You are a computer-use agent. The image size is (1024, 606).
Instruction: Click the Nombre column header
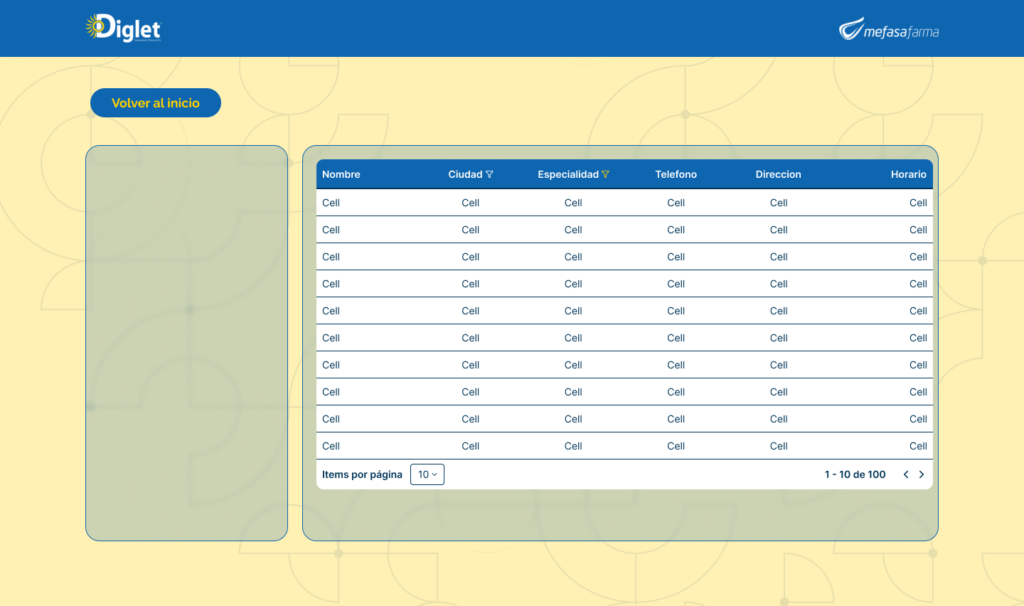pyautogui.click(x=341, y=175)
